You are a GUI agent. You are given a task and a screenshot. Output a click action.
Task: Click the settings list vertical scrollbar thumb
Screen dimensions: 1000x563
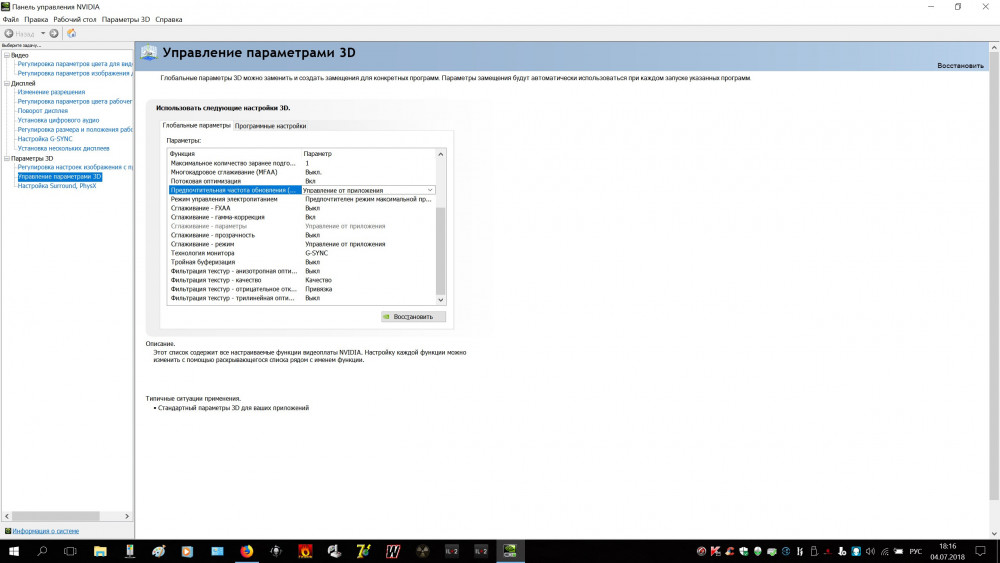click(441, 250)
